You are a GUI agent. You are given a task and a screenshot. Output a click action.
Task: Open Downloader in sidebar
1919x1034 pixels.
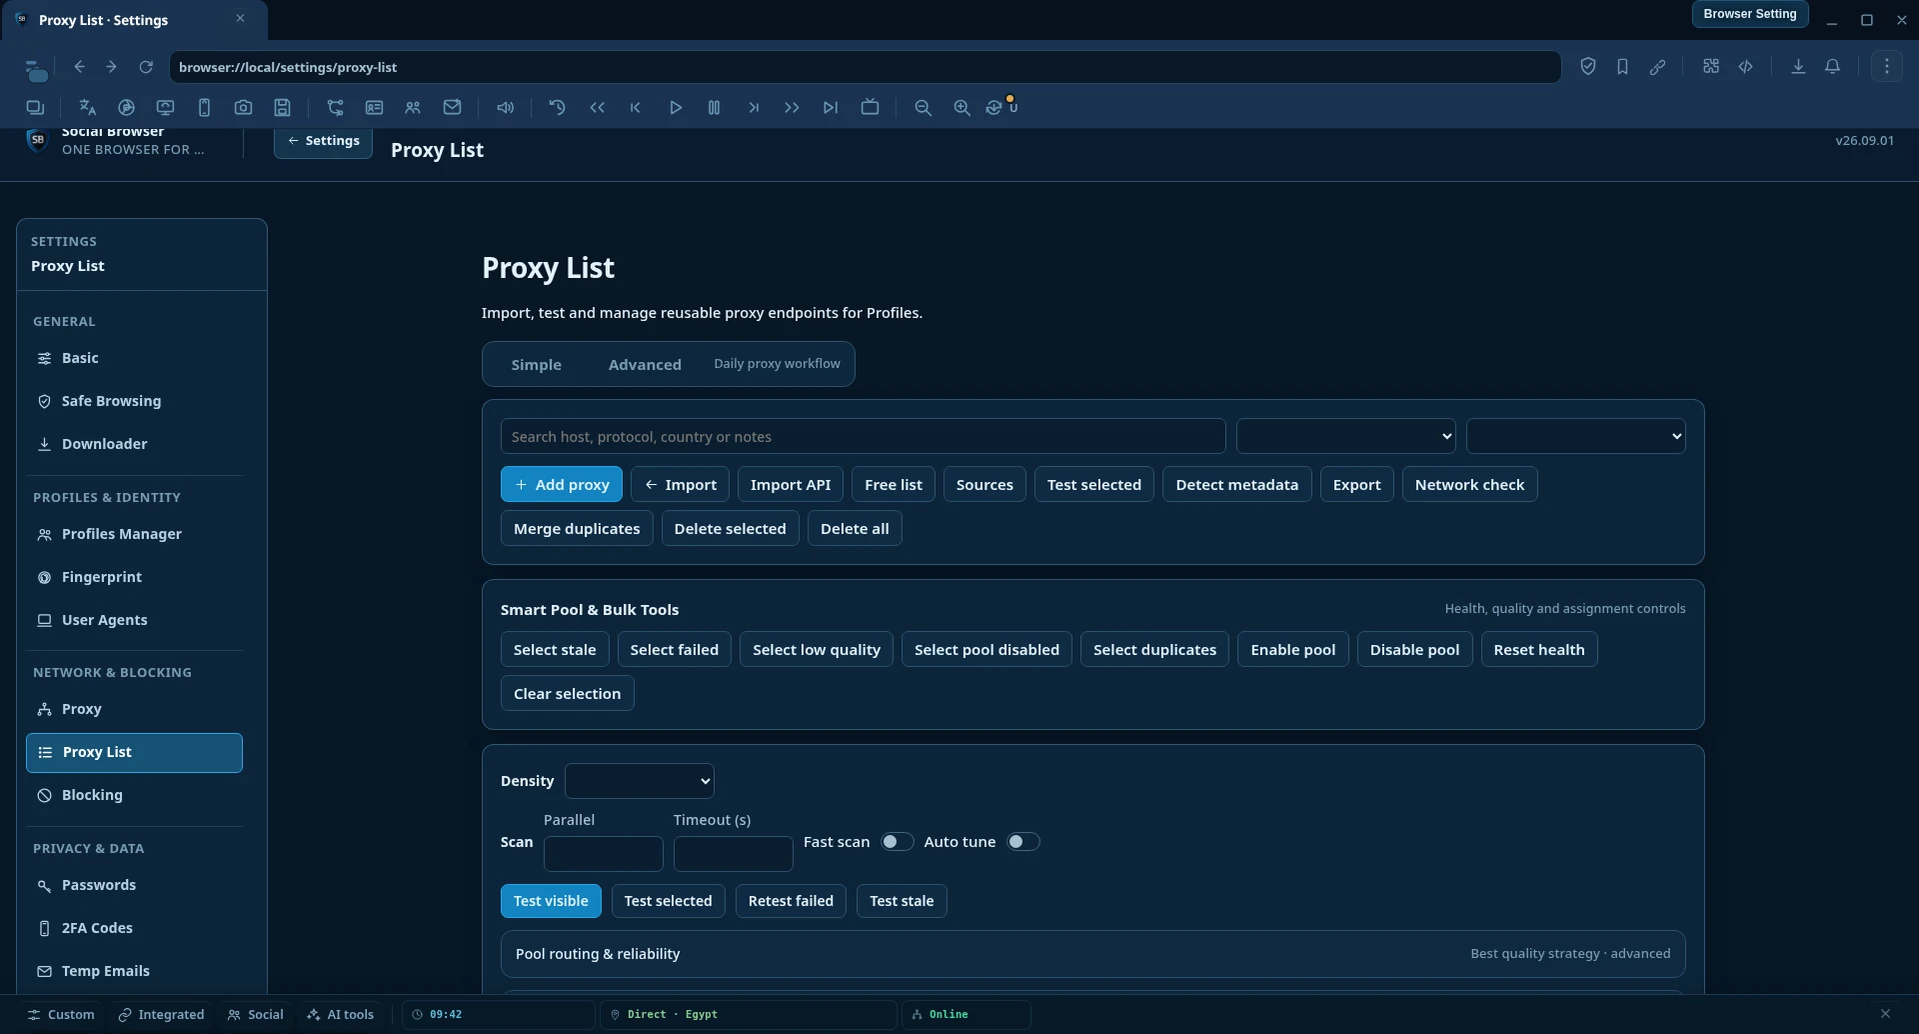pyautogui.click(x=134, y=444)
